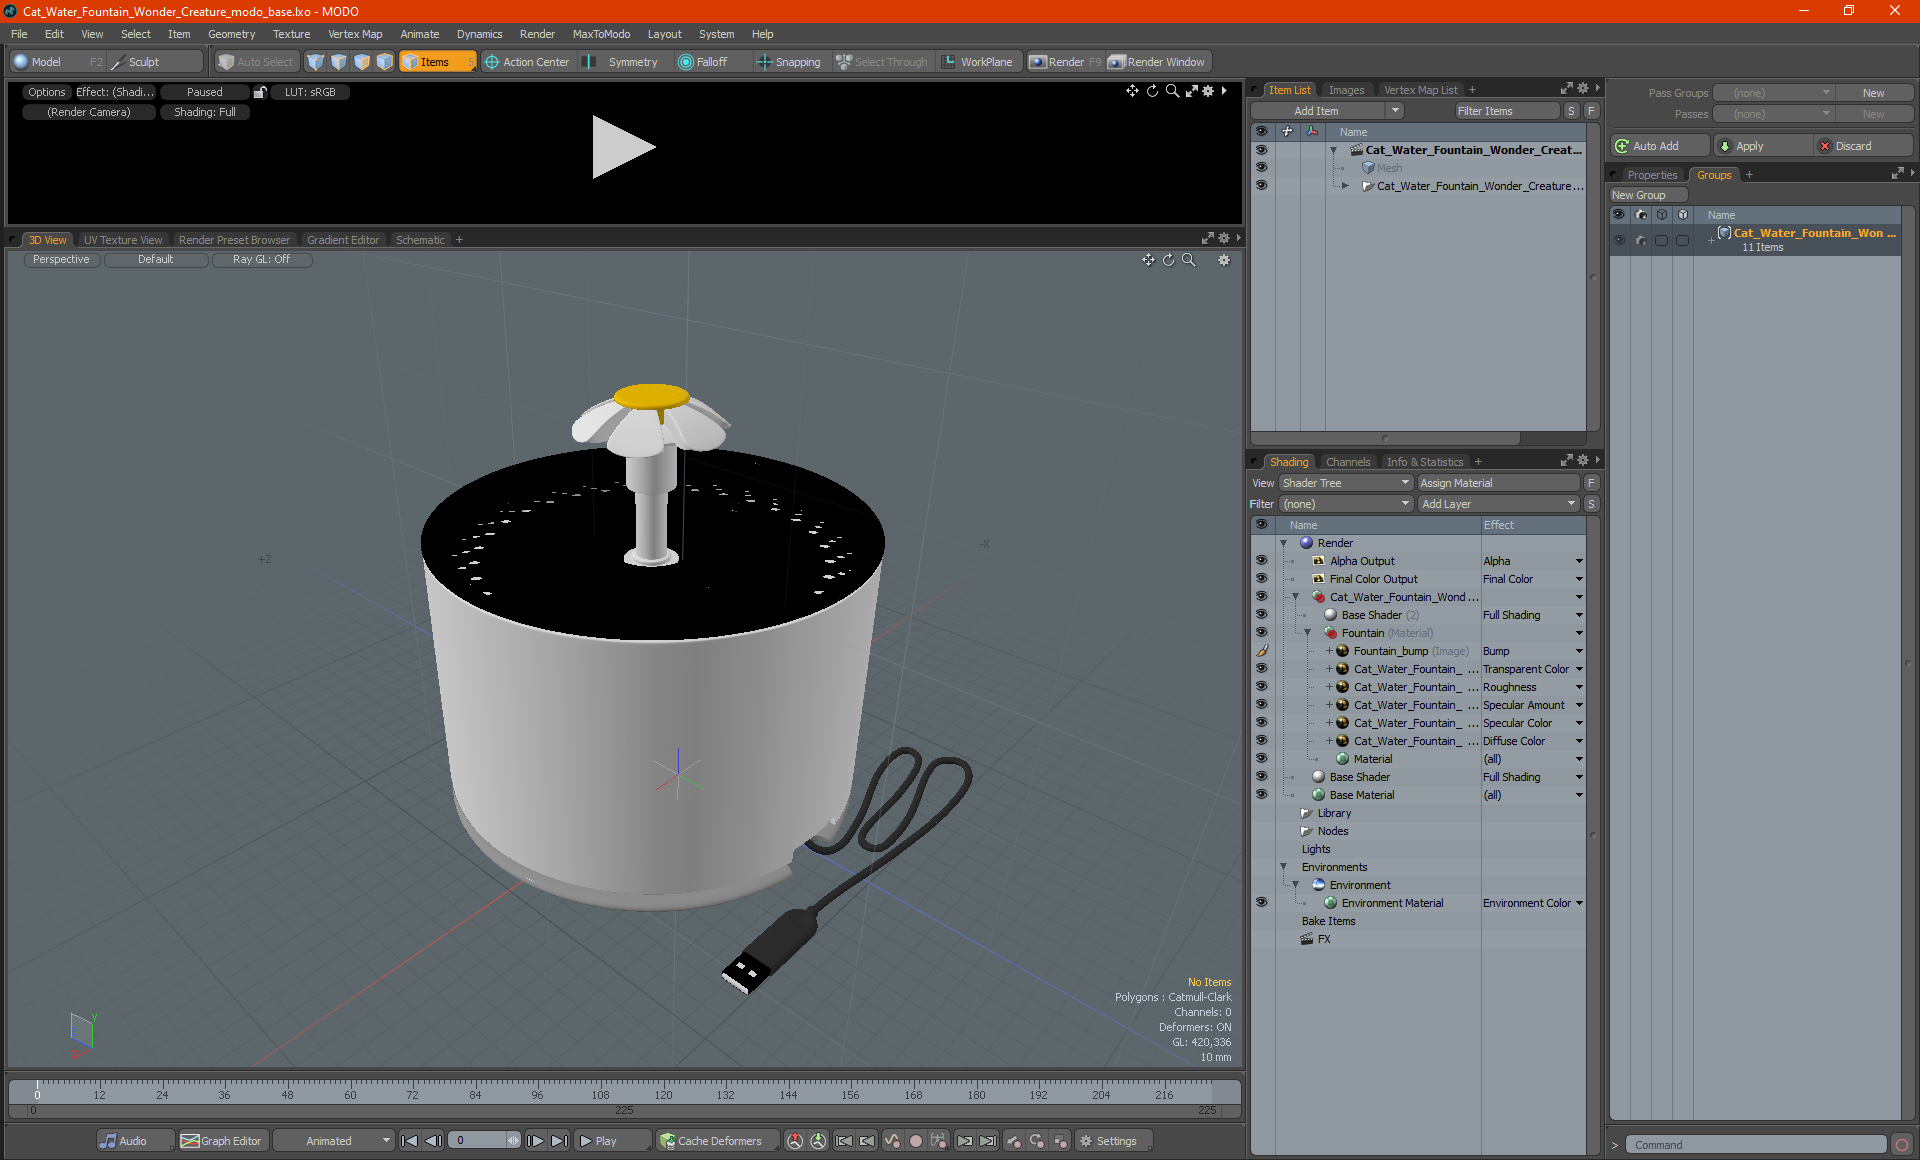Toggle visibility of Alpha Output
This screenshot has height=1160, width=1920.
click(1261, 561)
